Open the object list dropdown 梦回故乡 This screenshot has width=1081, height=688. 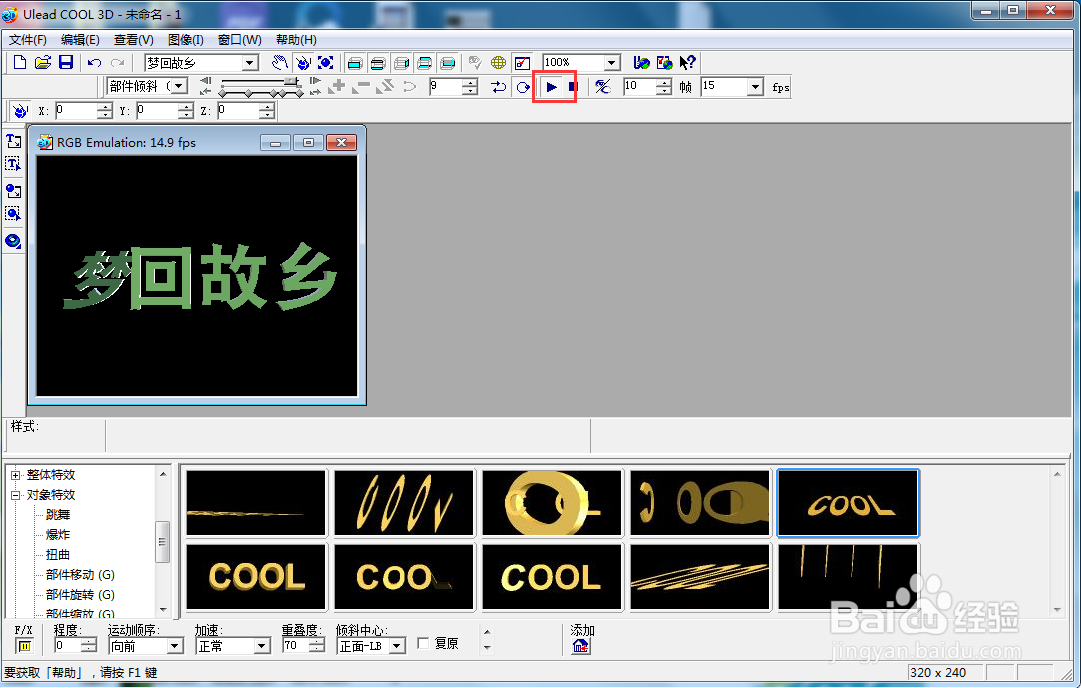(x=250, y=63)
